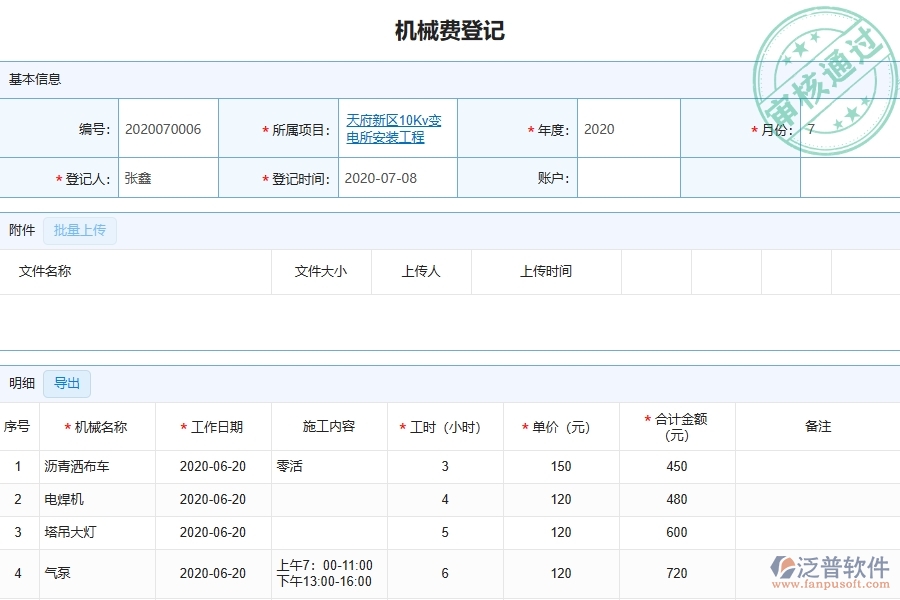Click the 导出 export button

(x=67, y=383)
